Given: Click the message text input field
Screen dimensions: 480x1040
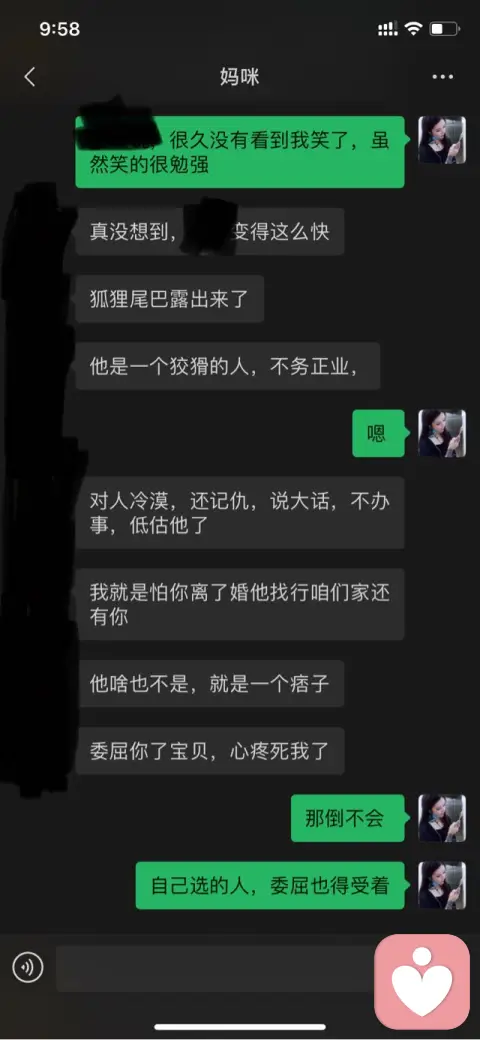Looking at the screenshot, I should pos(215,968).
